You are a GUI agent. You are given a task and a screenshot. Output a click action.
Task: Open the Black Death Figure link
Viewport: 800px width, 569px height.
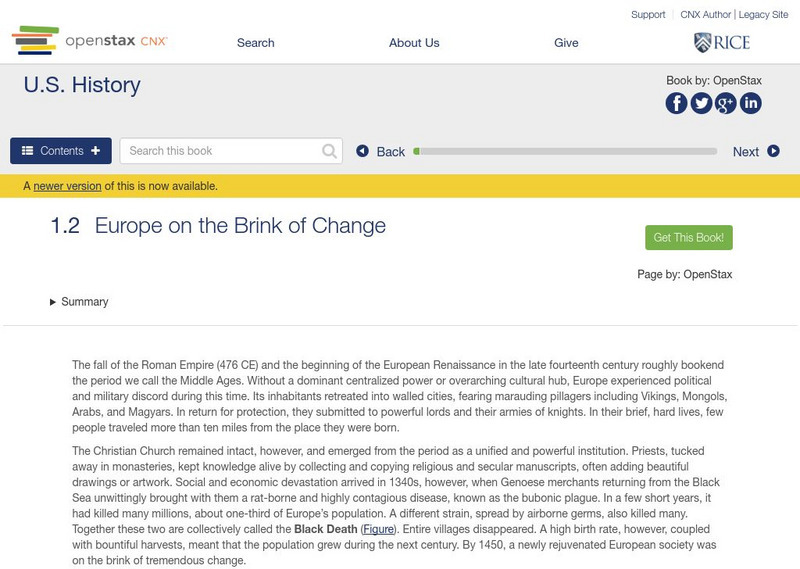pos(379,529)
